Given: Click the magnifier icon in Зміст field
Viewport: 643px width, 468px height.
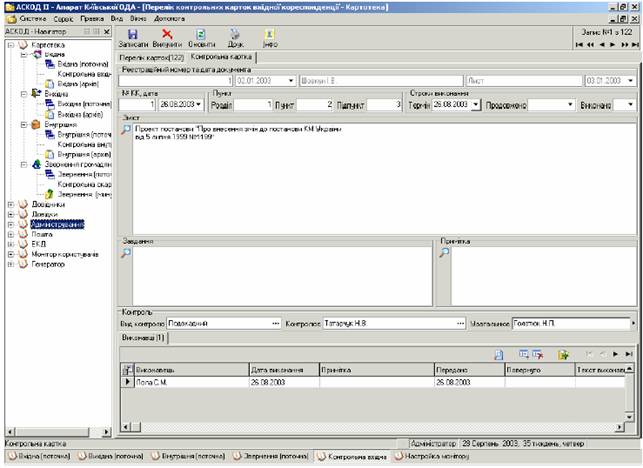Looking at the screenshot, I should click(126, 130).
